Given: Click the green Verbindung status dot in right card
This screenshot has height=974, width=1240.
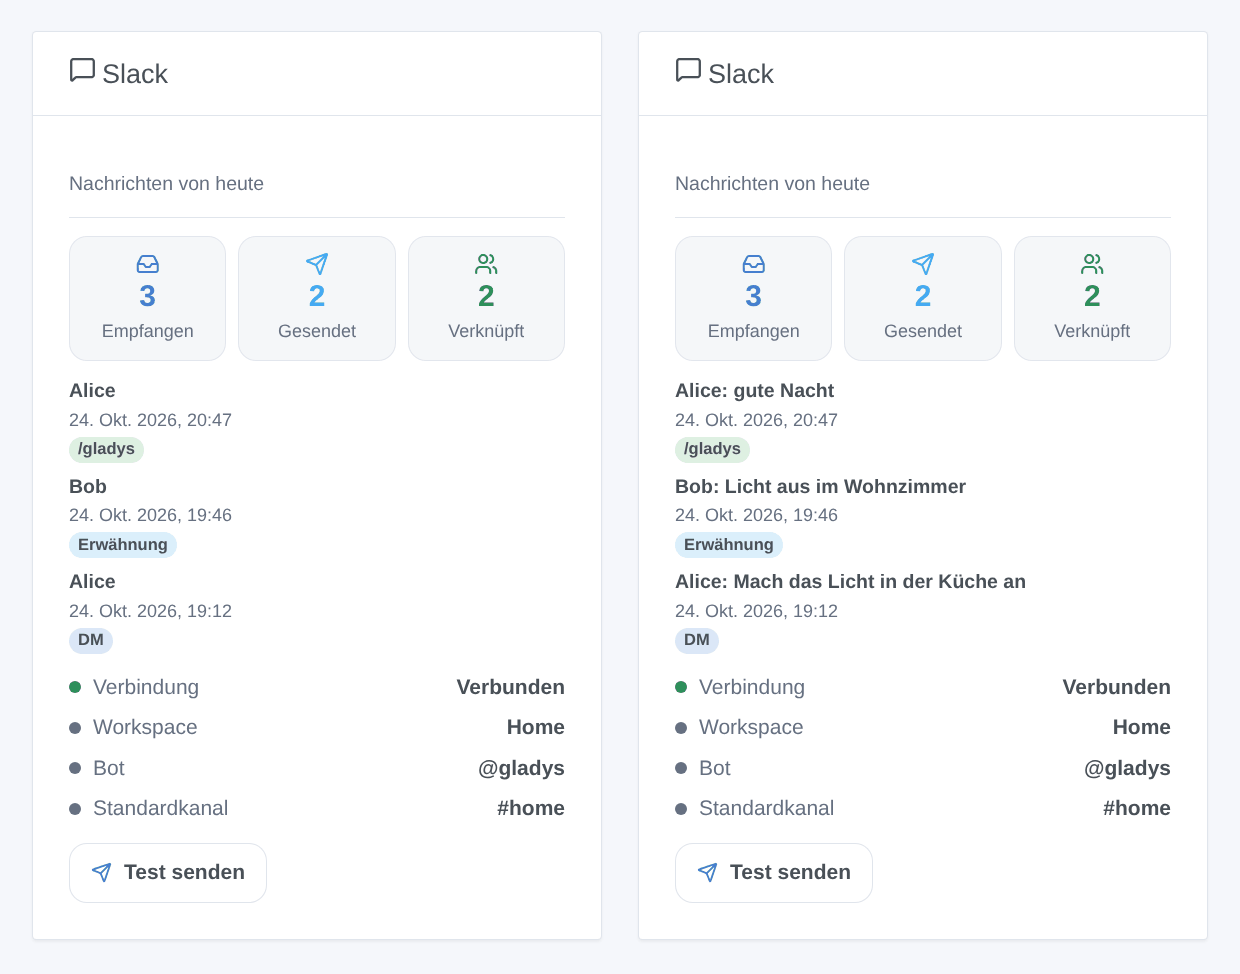Looking at the screenshot, I should (681, 687).
